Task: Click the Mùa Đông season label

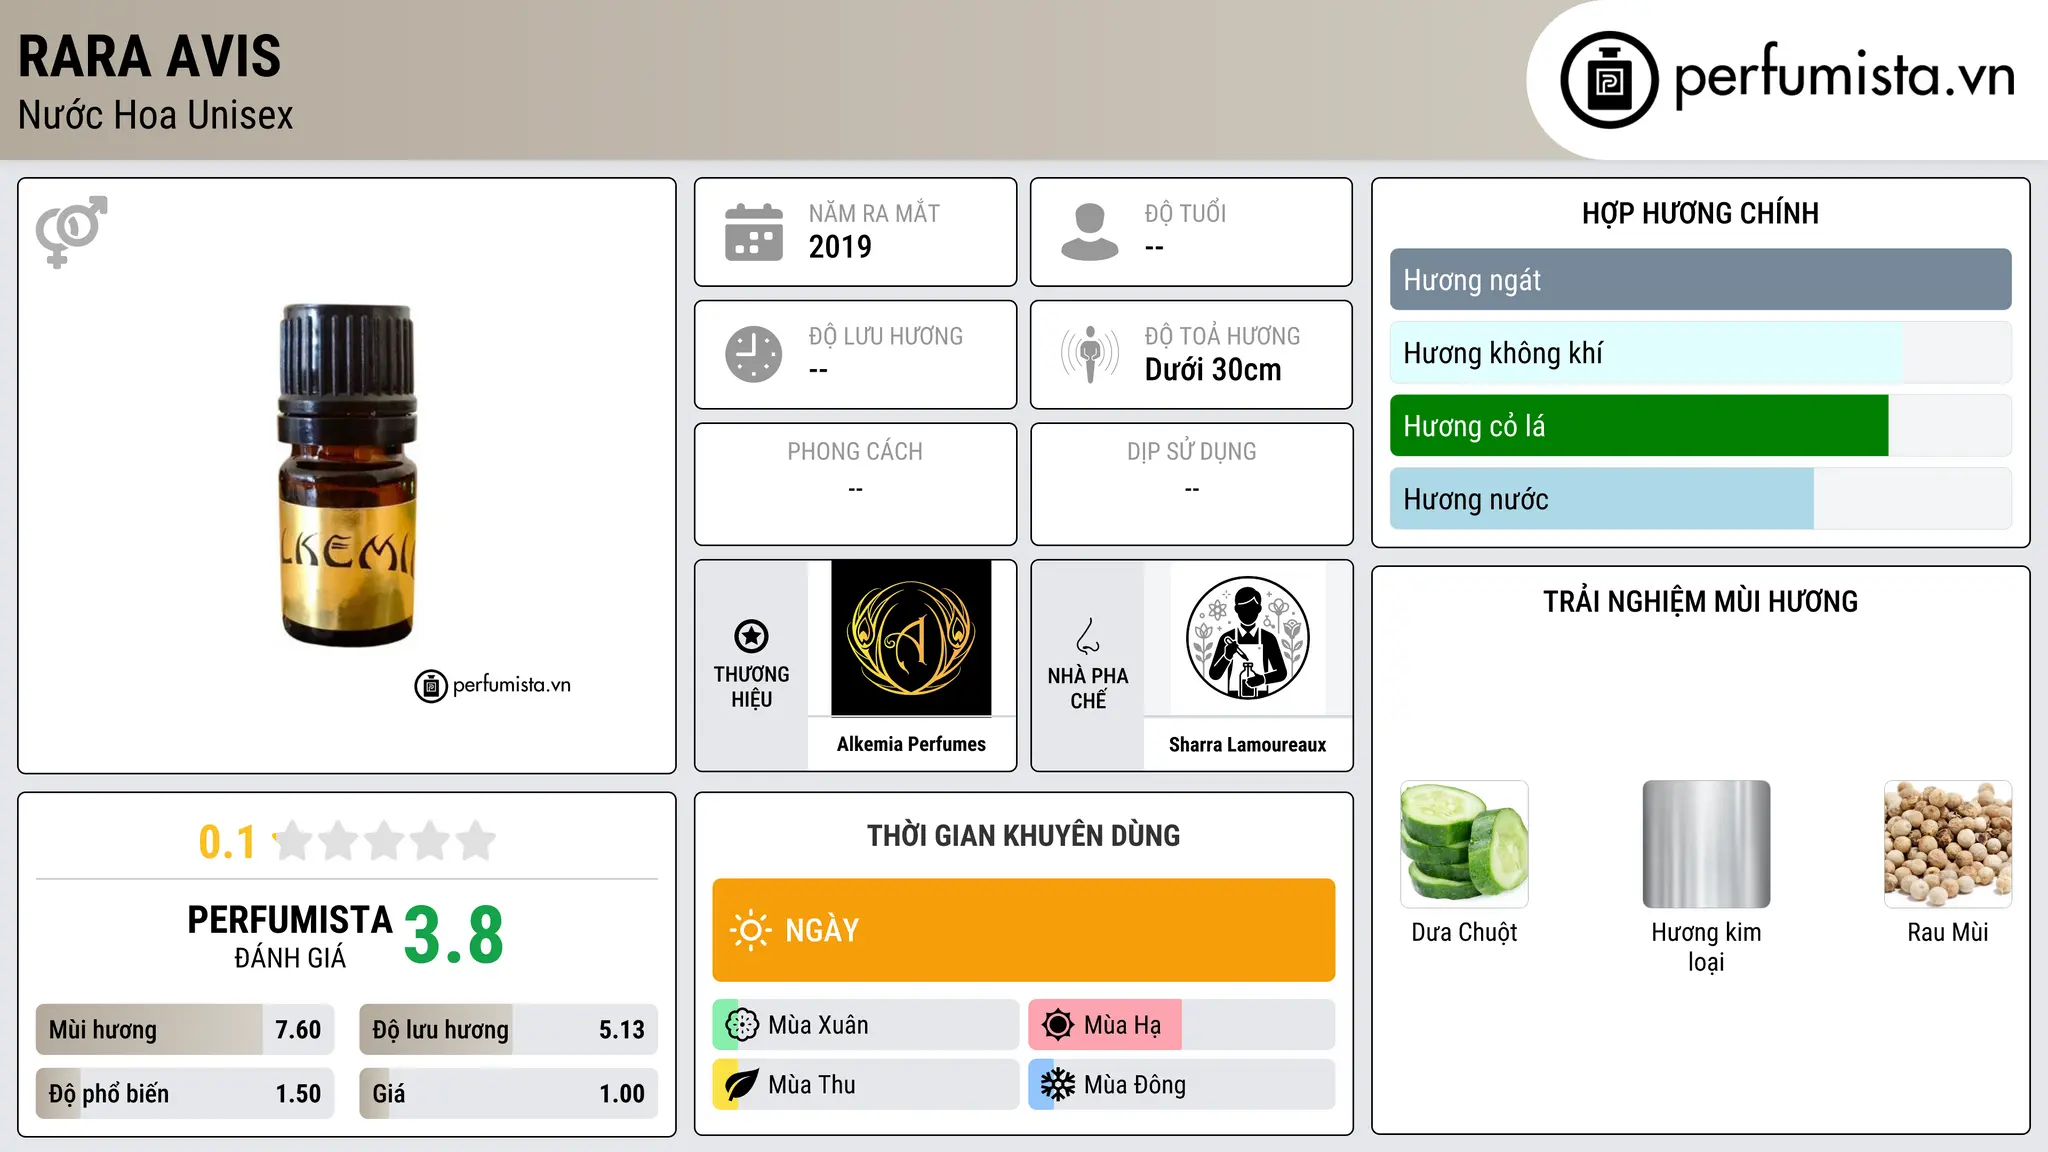Action: pos(1135,1085)
